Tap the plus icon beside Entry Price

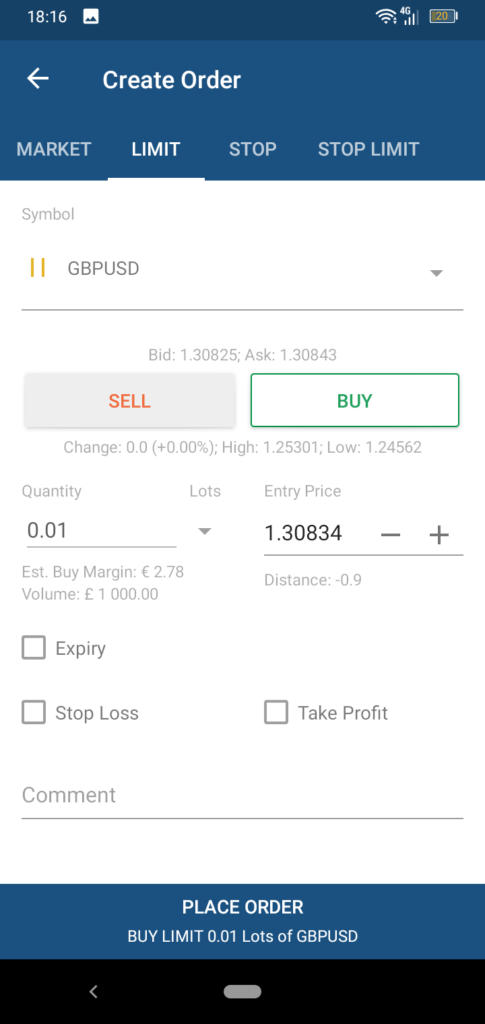(439, 535)
